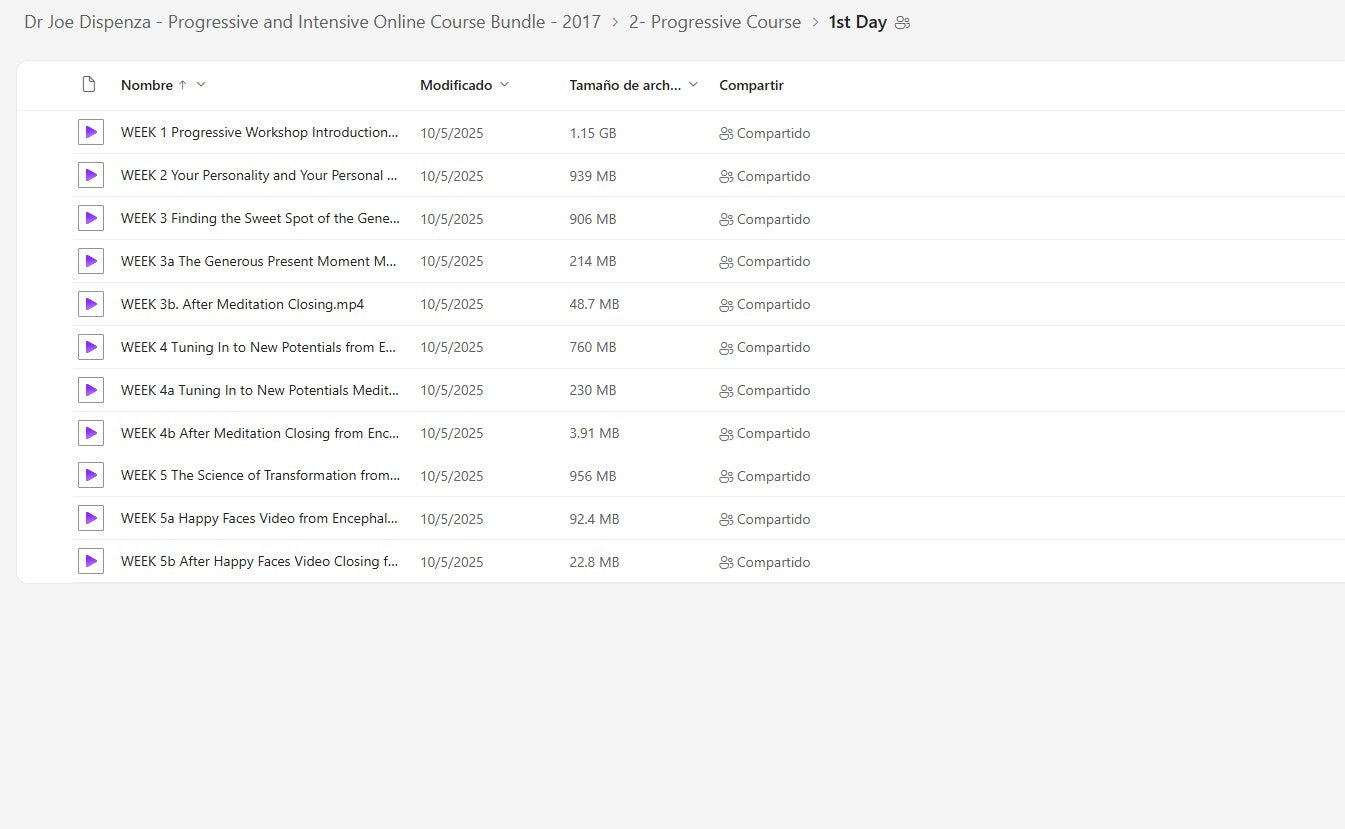
Task: Expand the Modificado column sort options
Action: point(504,85)
